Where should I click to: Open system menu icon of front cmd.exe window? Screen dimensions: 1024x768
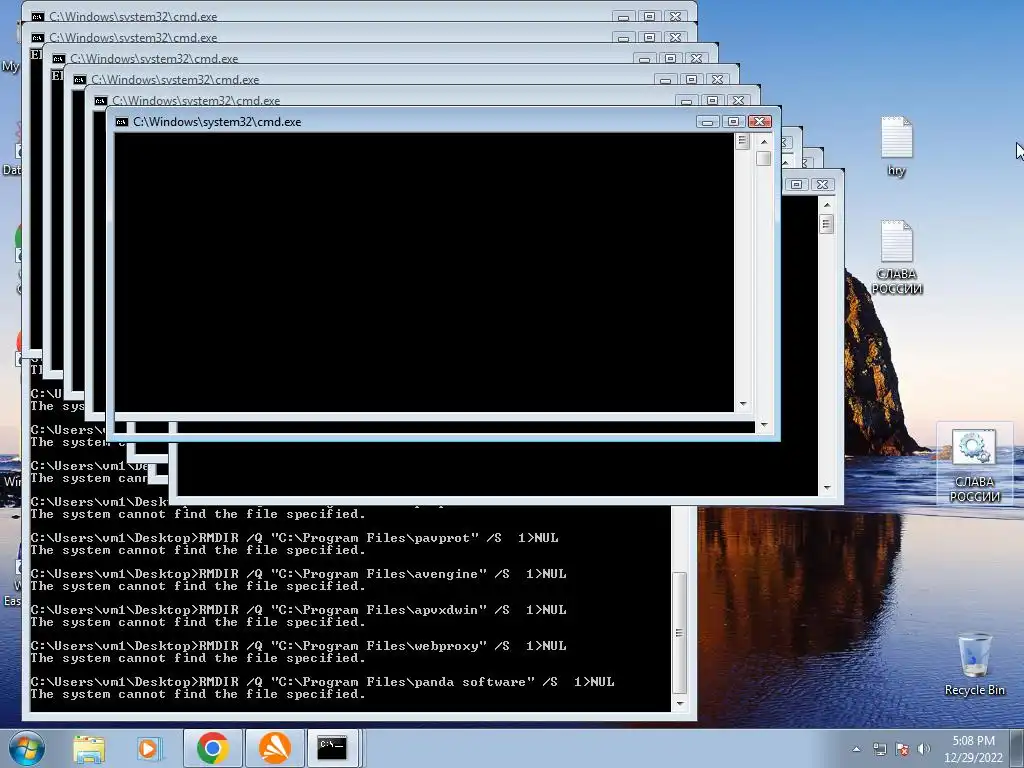point(121,122)
